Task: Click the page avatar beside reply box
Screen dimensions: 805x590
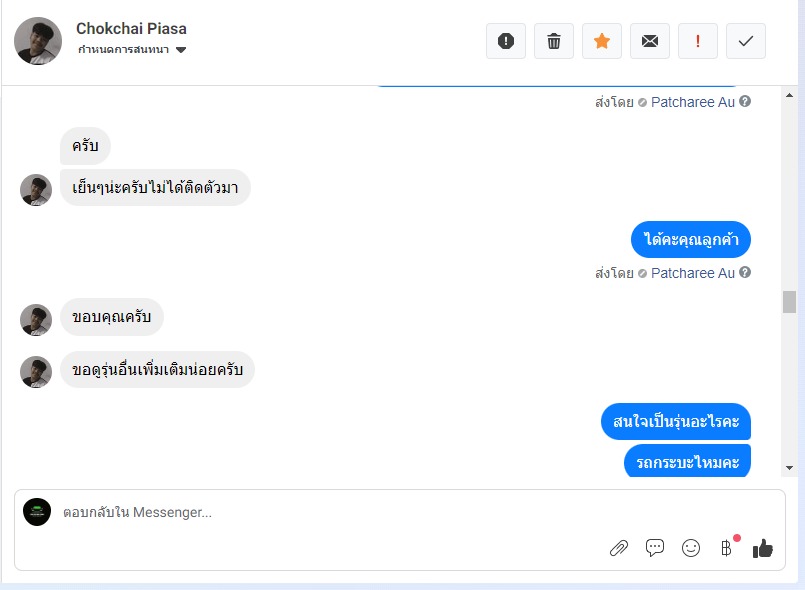Action: [37, 512]
